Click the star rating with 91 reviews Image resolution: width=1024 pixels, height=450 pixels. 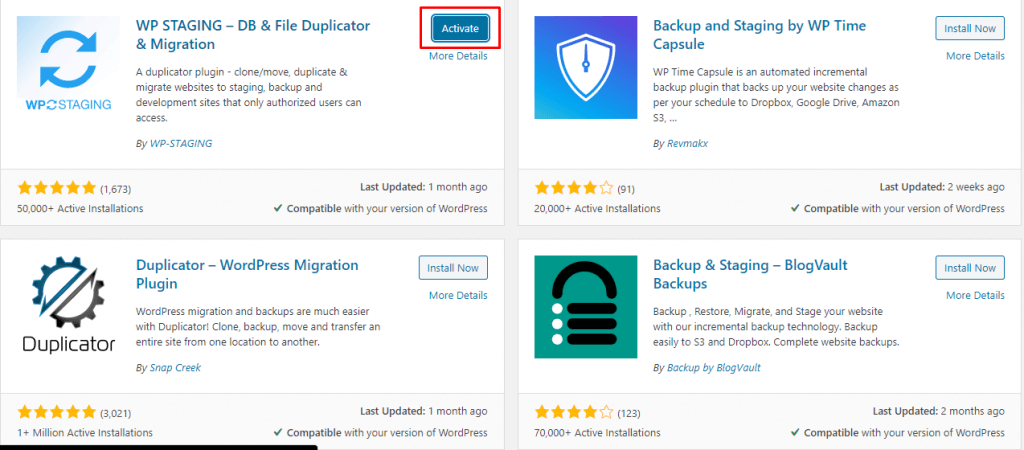point(574,189)
